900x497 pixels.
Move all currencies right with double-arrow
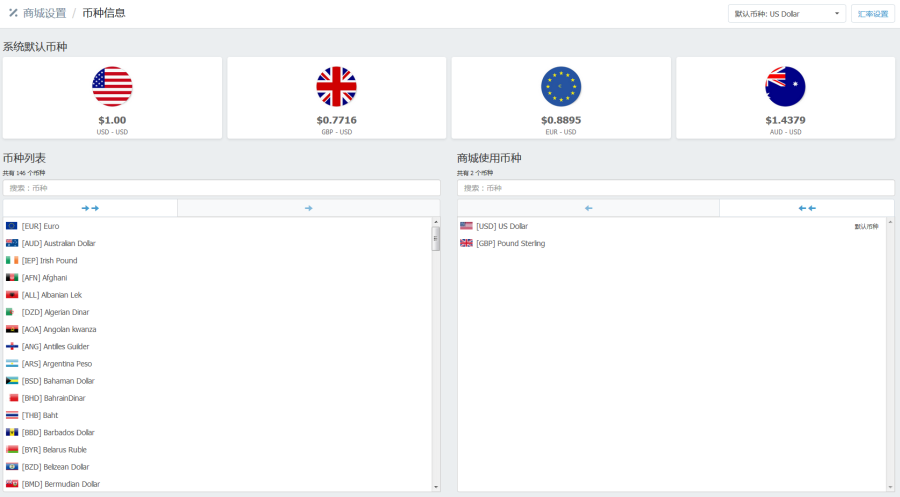[90, 208]
